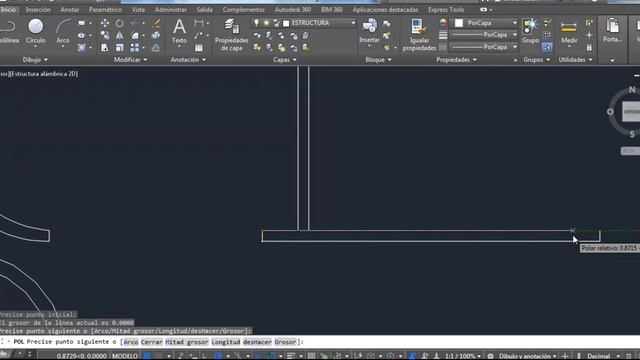Switch to the Administrar tab
The width and height of the screenshot is (640, 360).
pyautogui.click(x=171, y=9)
